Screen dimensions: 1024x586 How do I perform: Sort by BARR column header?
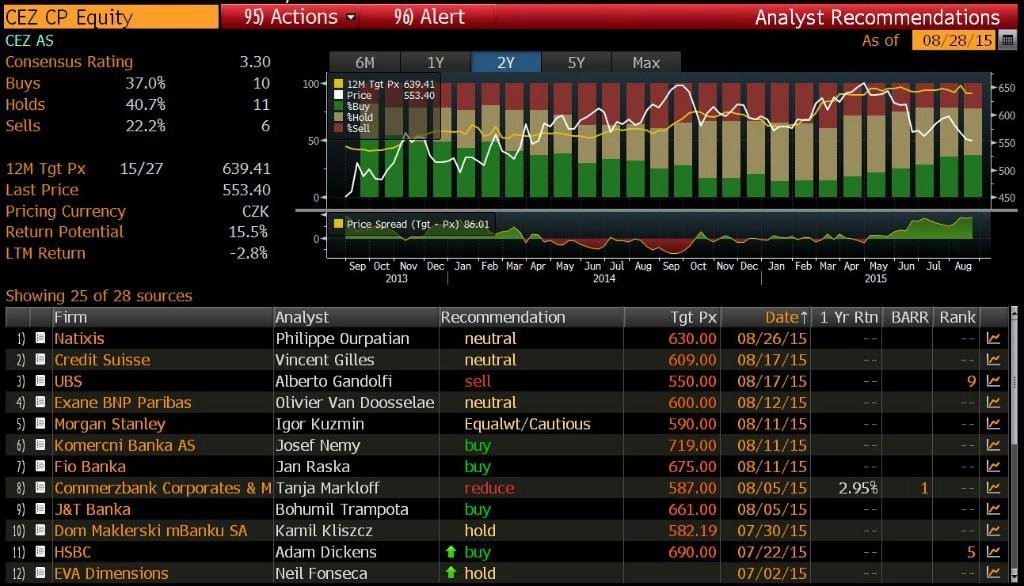tap(908, 317)
